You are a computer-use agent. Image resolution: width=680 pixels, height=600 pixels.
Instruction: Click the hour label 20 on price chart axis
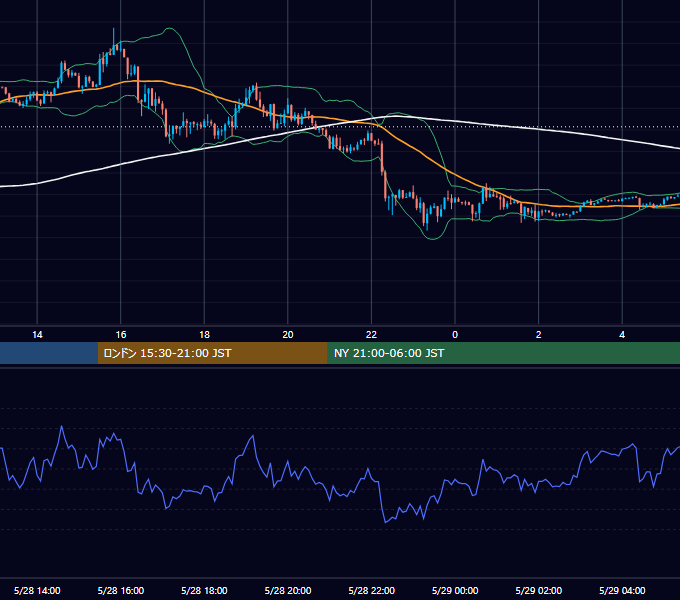288,335
